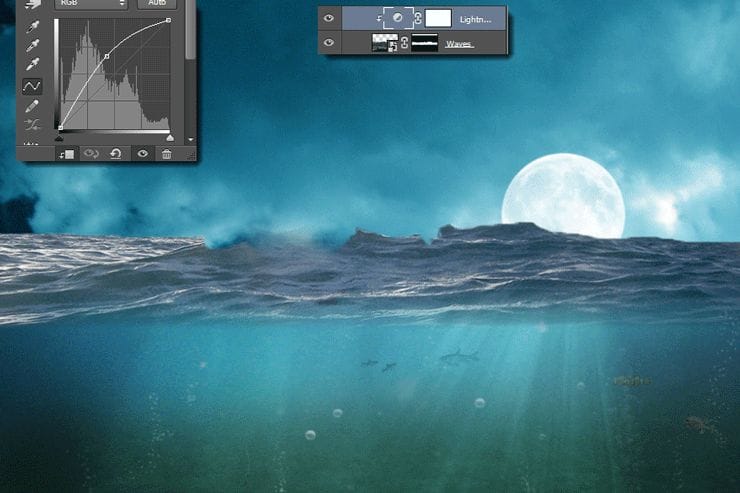
Task: Click the smooth curve values icon
Action: tap(32, 125)
